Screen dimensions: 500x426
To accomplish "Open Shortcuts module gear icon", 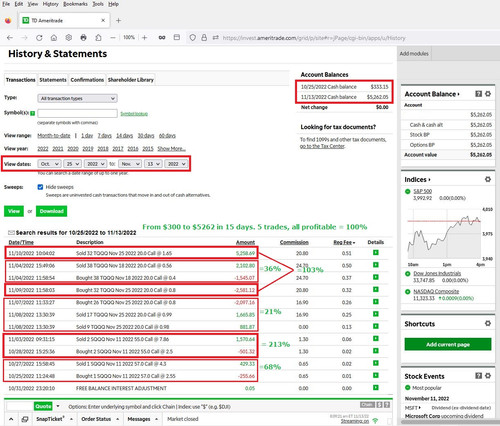I will point(488,323).
